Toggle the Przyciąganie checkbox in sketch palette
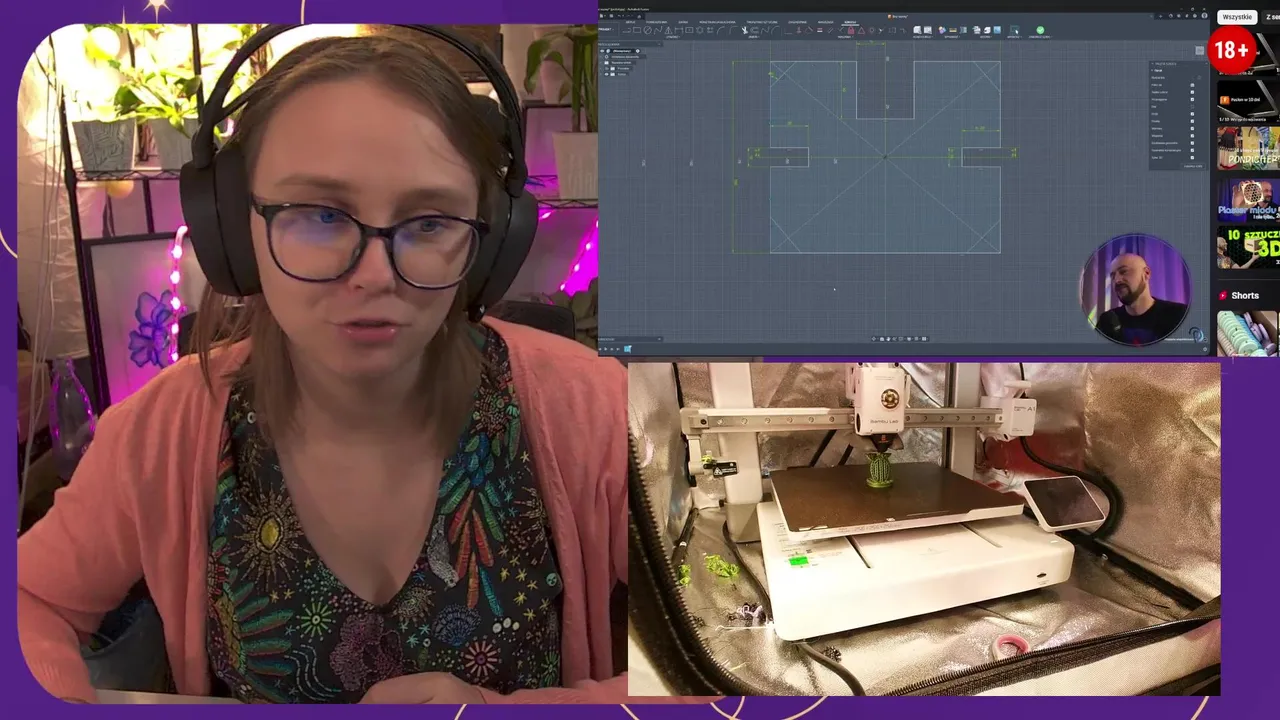1280x720 pixels. click(x=1192, y=99)
